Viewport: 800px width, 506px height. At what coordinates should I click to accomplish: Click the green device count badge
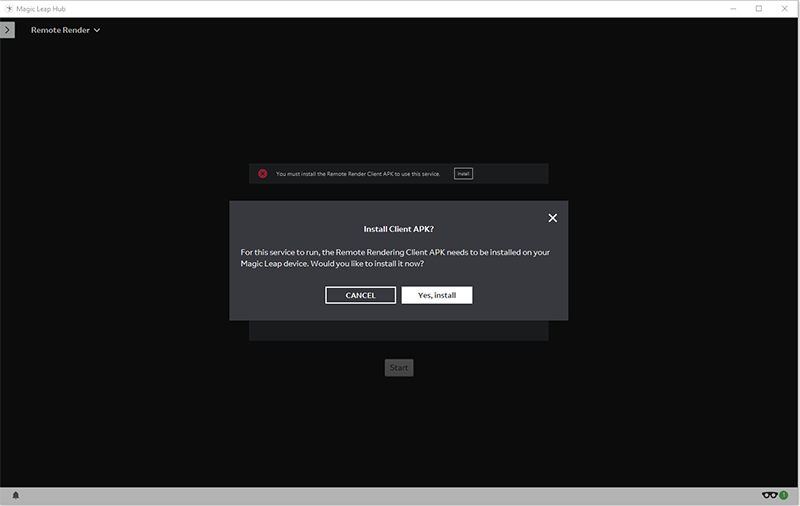pyautogui.click(x=783, y=494)
